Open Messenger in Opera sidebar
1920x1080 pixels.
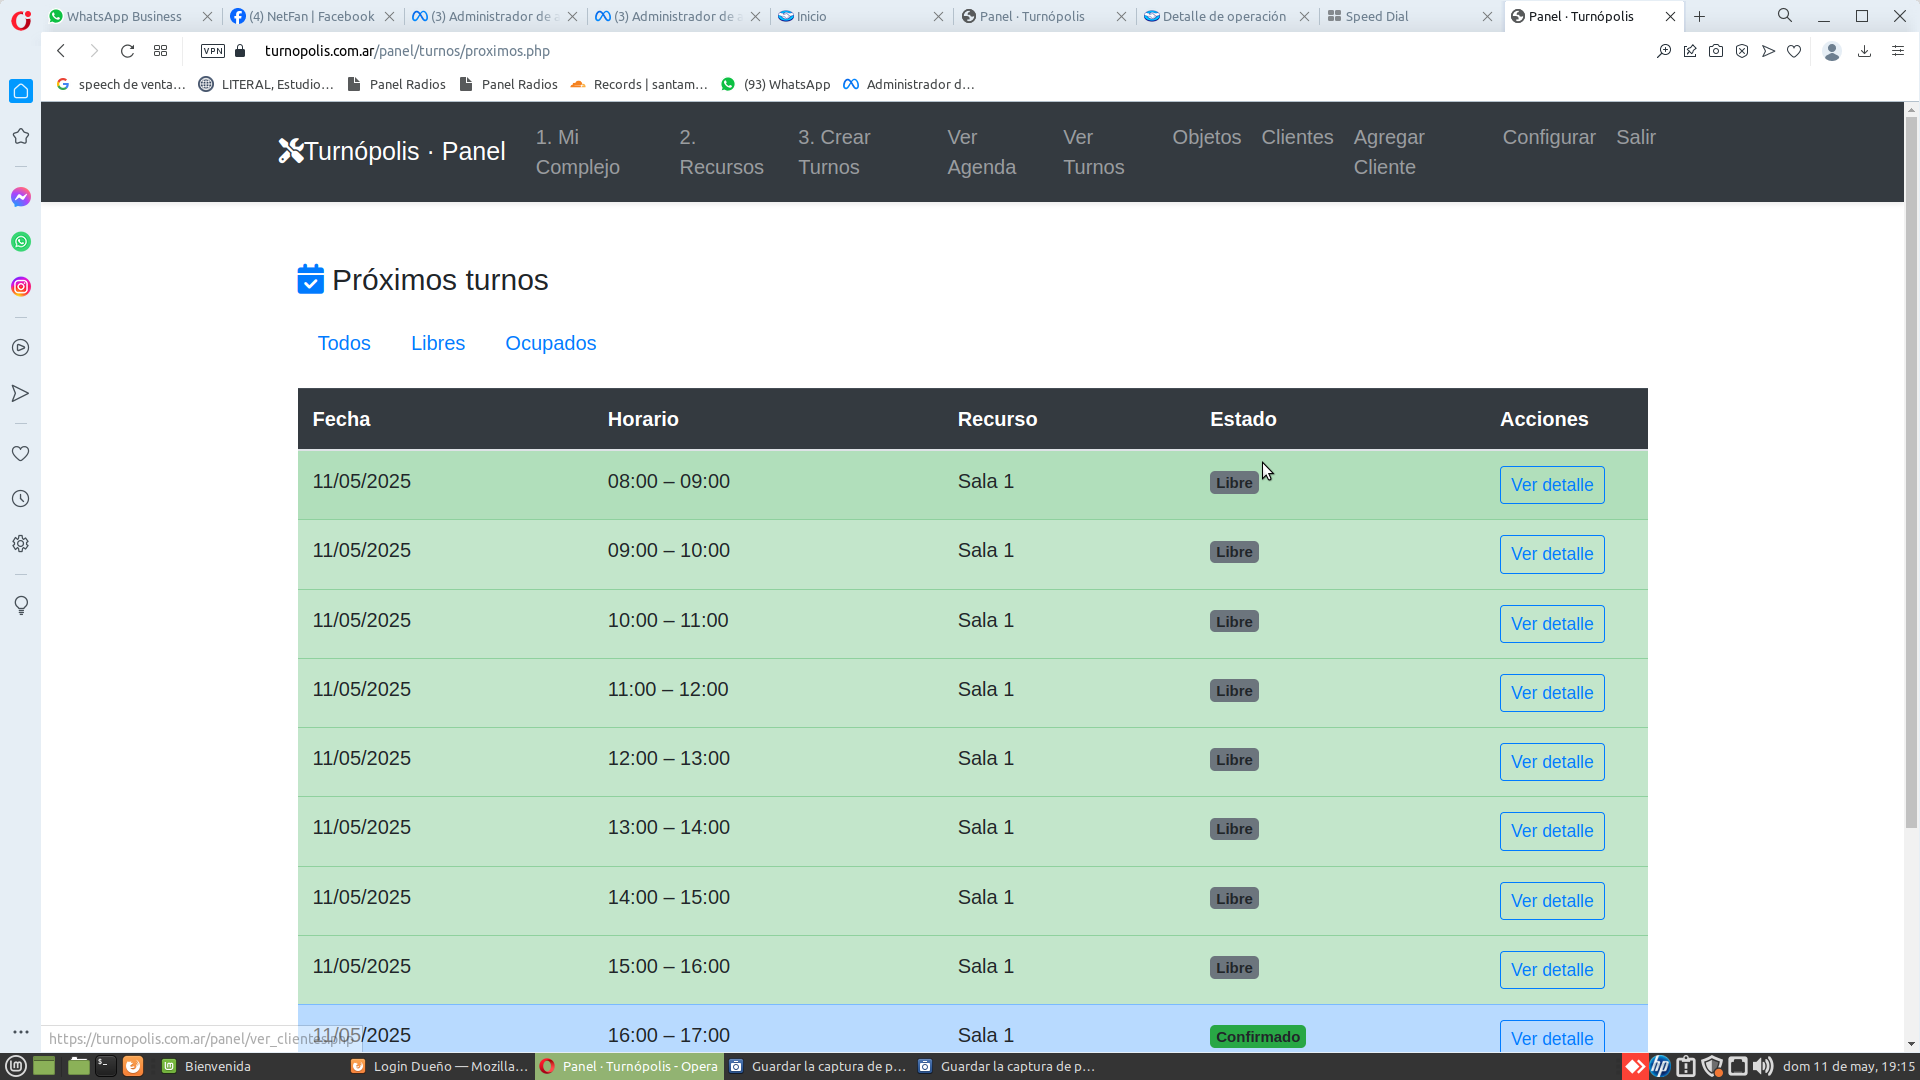pyautogui.click(x=21, y=197)
